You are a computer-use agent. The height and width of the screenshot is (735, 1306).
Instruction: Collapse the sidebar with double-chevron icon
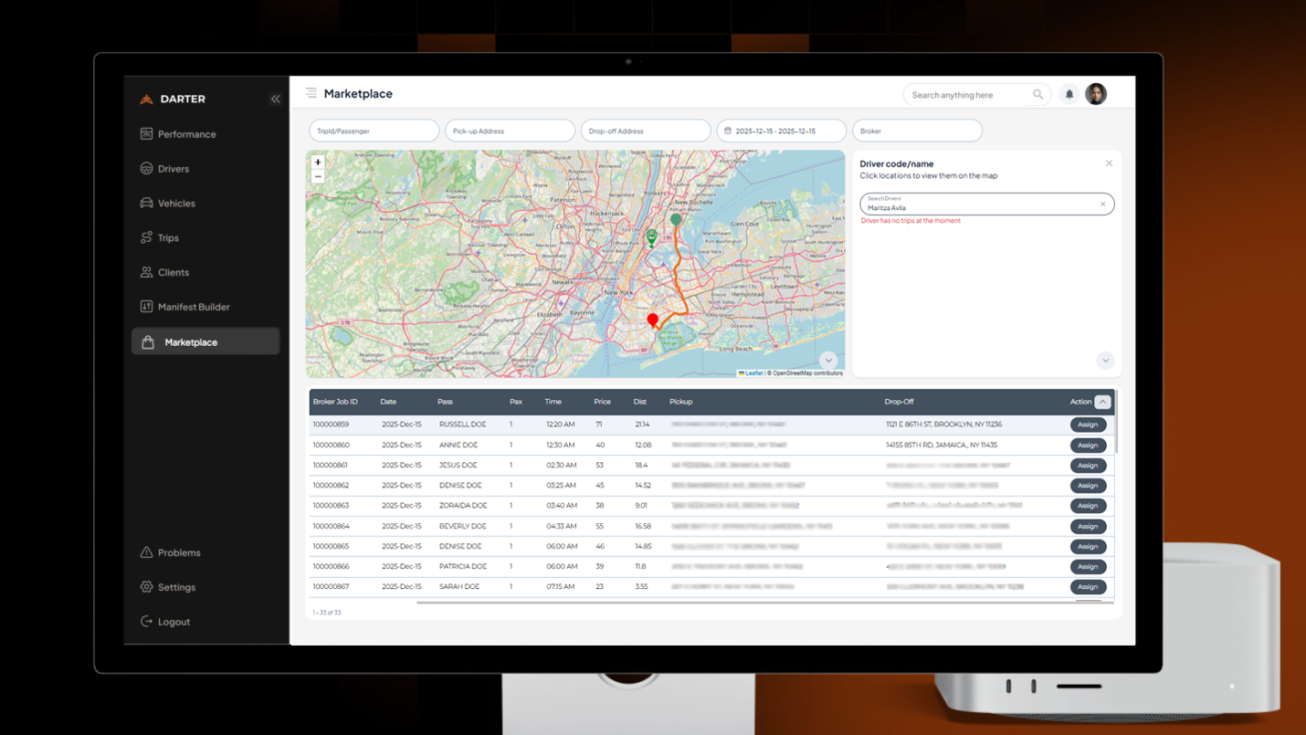[x=275, y=99]
